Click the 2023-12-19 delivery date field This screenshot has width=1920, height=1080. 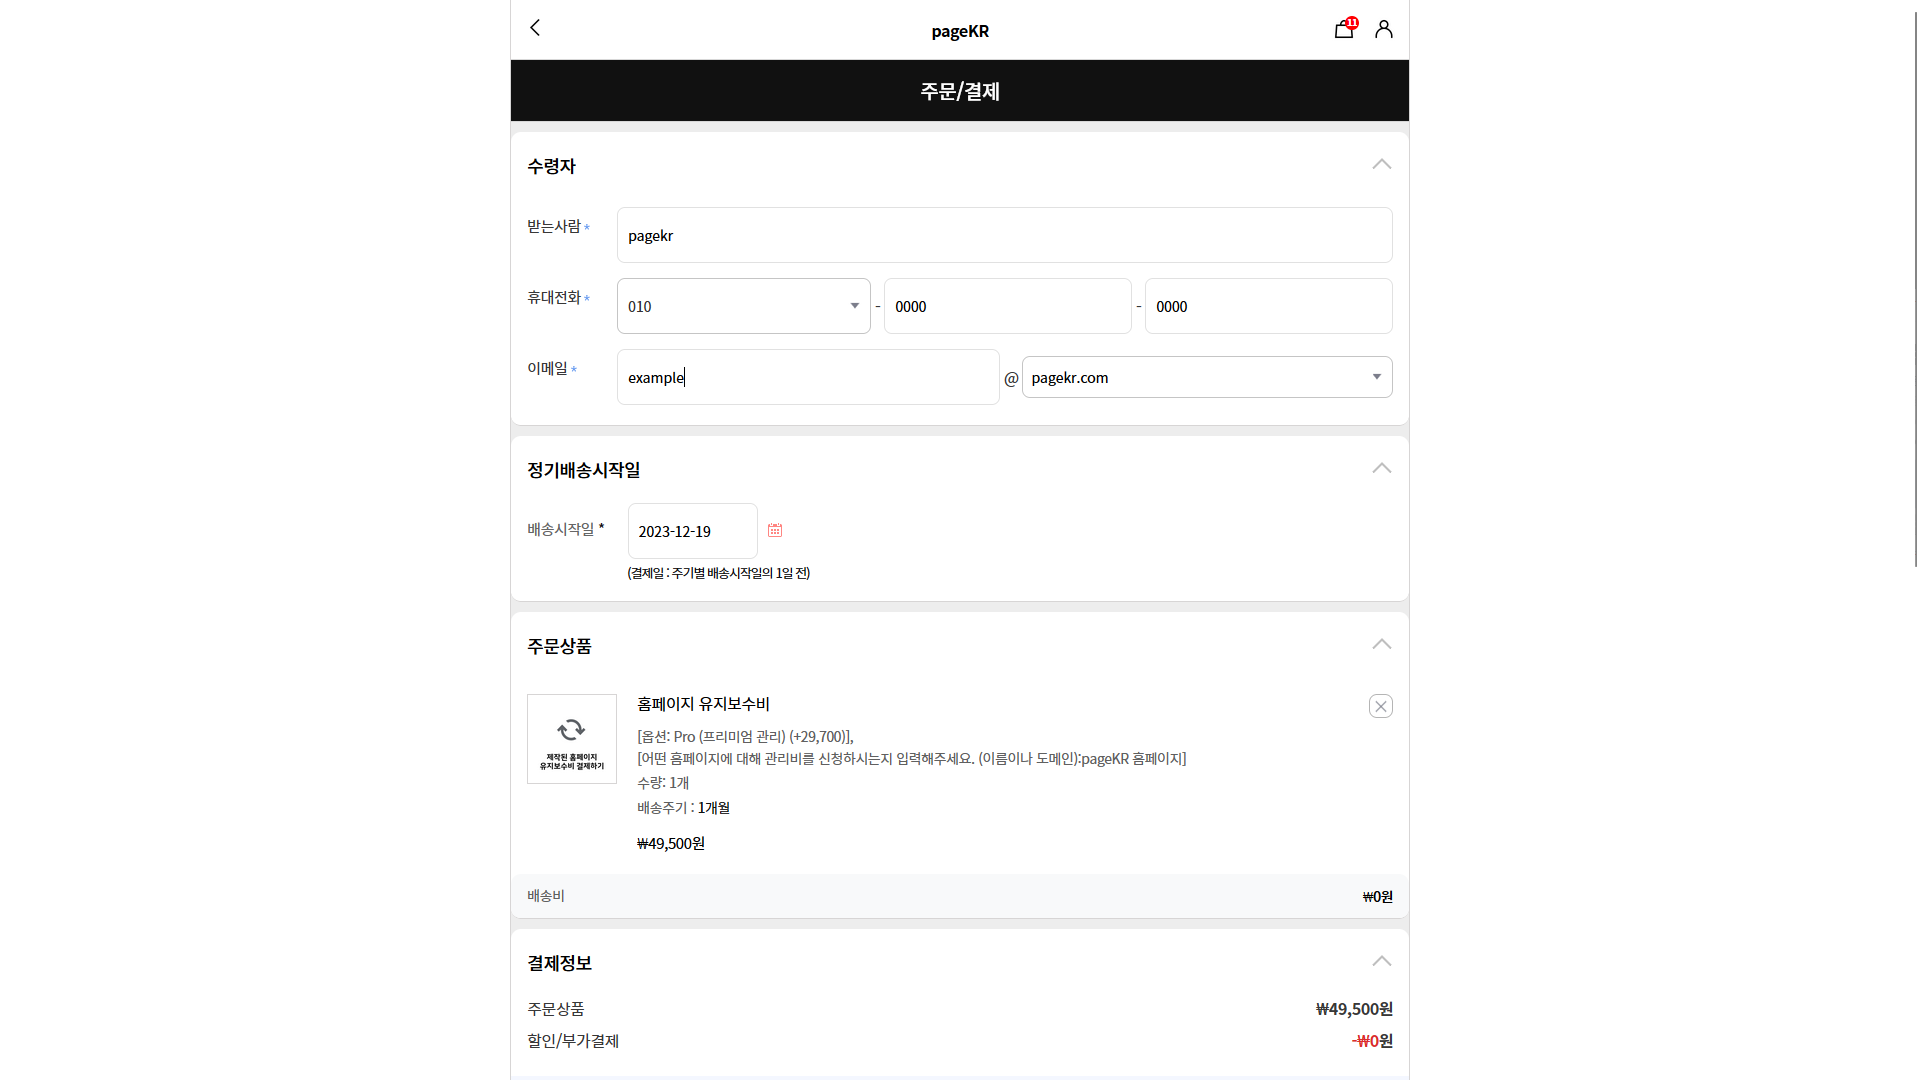(692, 531)
